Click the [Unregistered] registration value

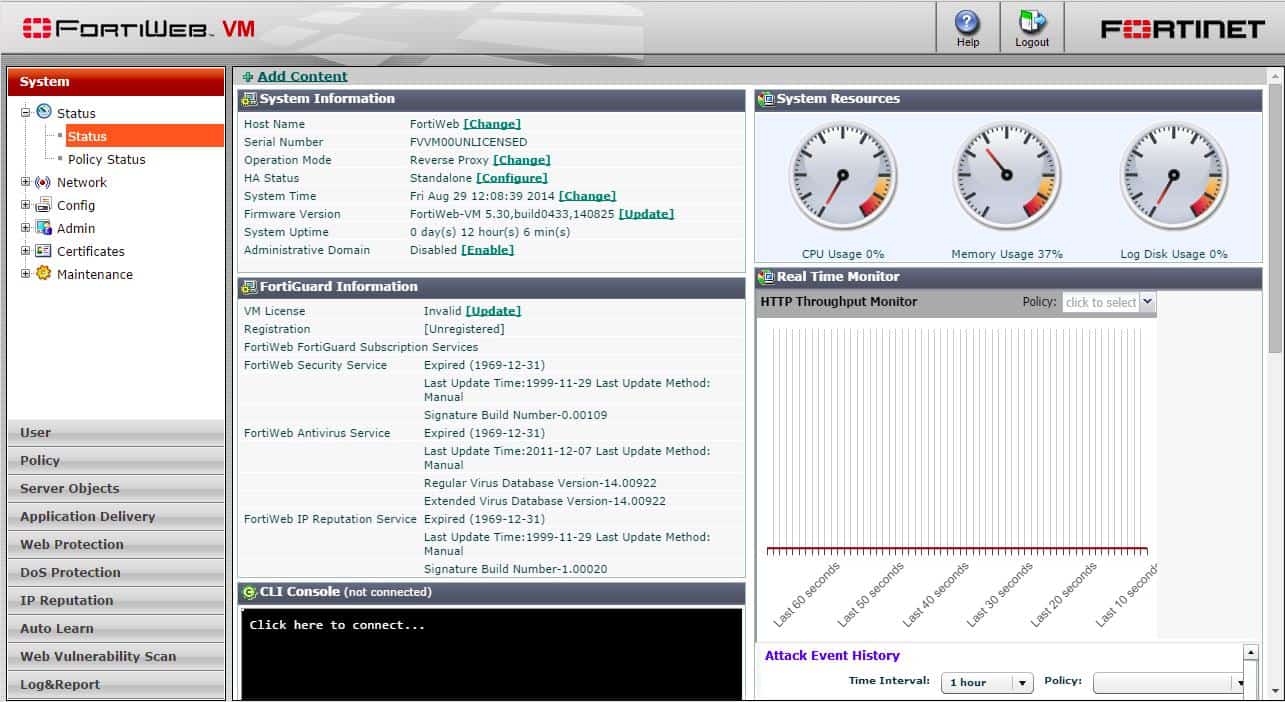[464, 329]
